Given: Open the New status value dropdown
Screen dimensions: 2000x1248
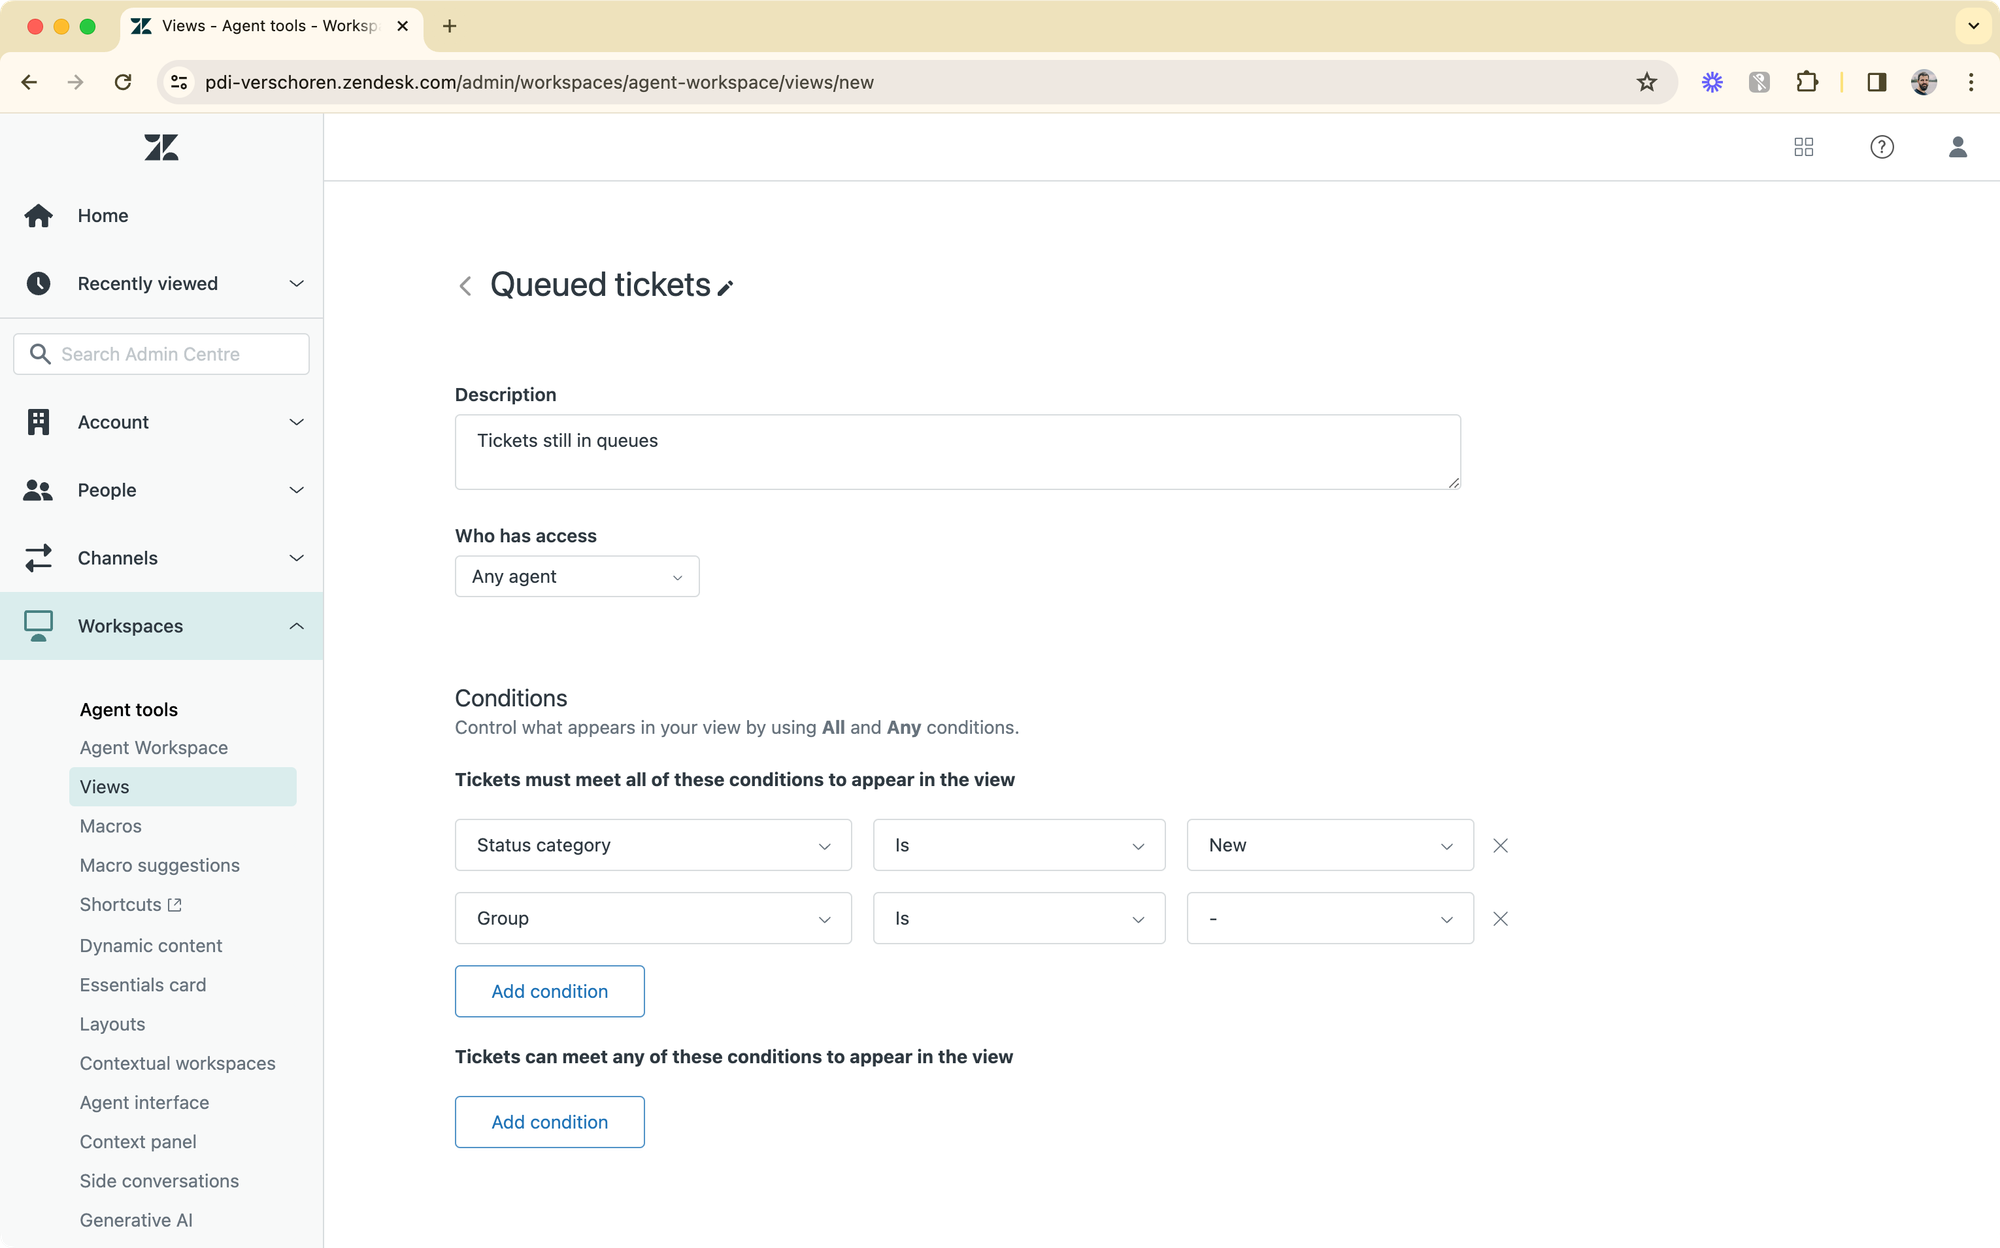Looking at the screenshot, I should (1329, 845).
